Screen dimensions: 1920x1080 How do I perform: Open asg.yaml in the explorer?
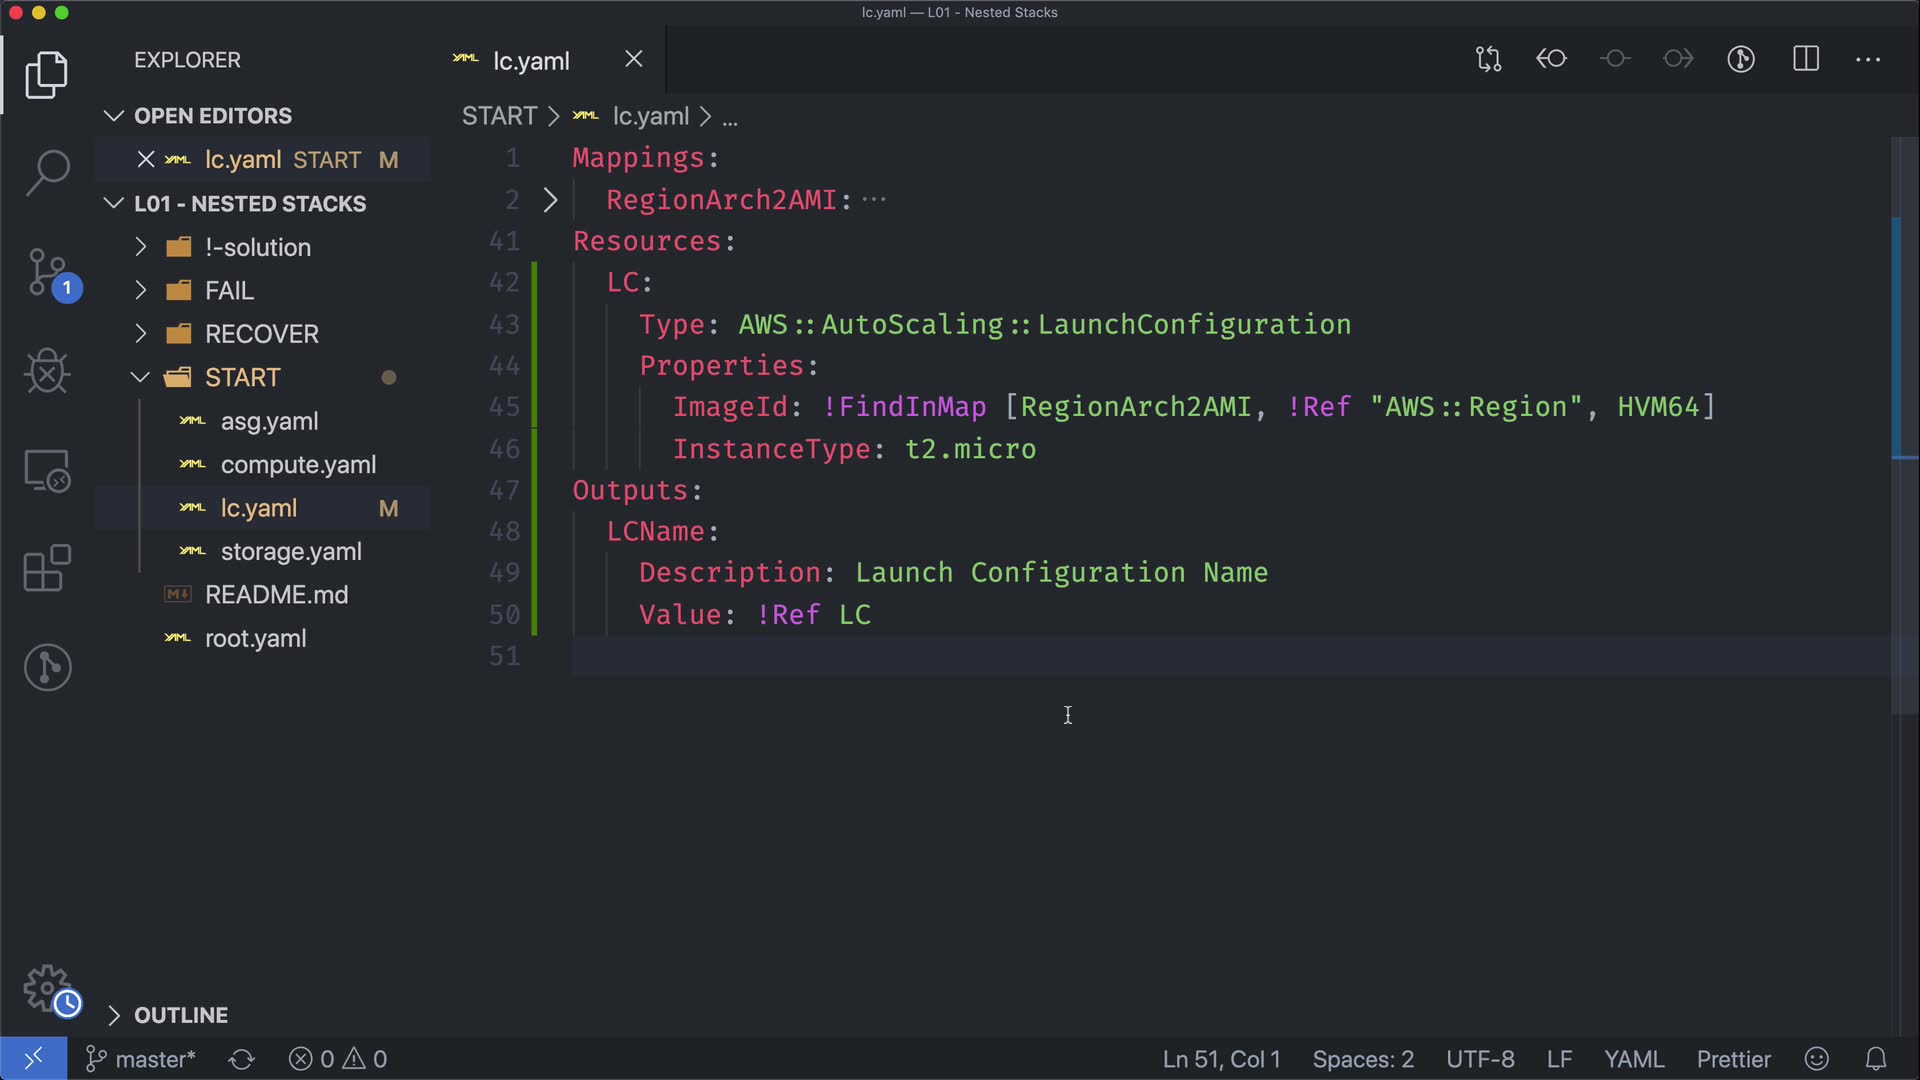269,421
